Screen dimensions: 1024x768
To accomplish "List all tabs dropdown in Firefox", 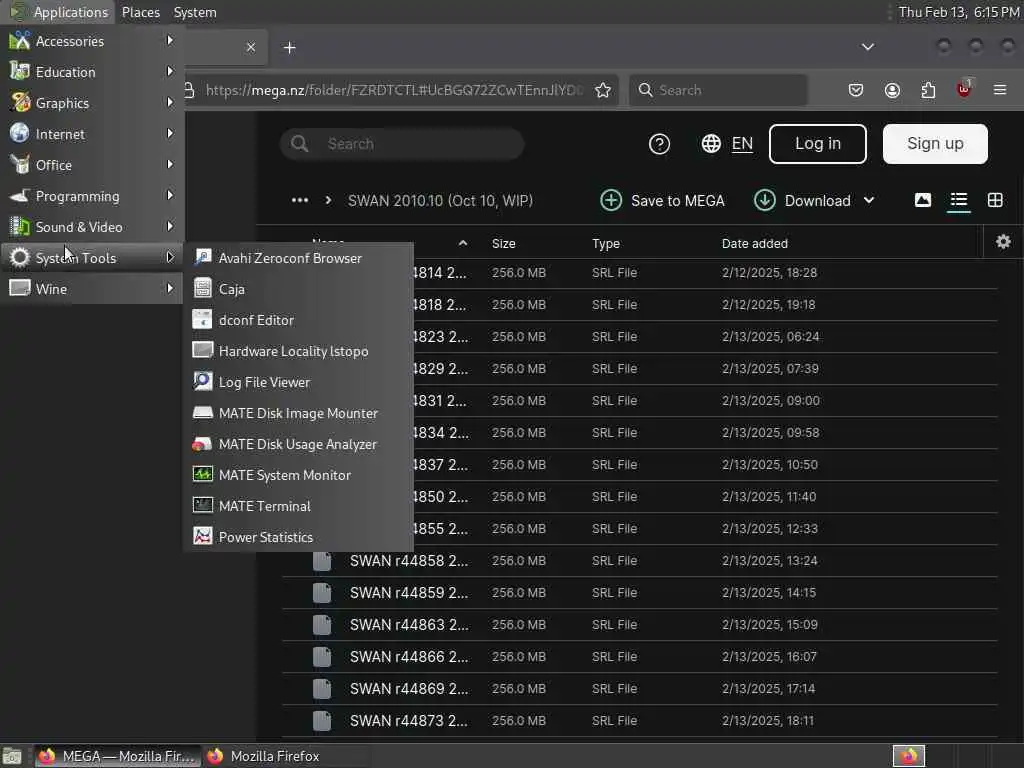I will 867,47.
